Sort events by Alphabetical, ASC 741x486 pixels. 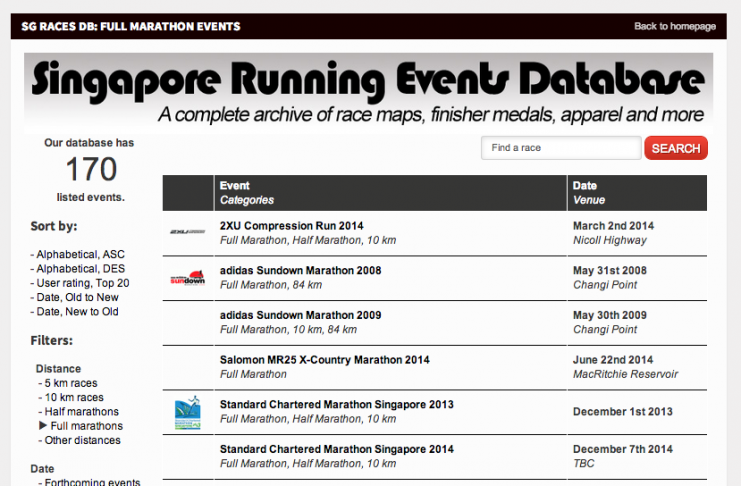(80, 254)
